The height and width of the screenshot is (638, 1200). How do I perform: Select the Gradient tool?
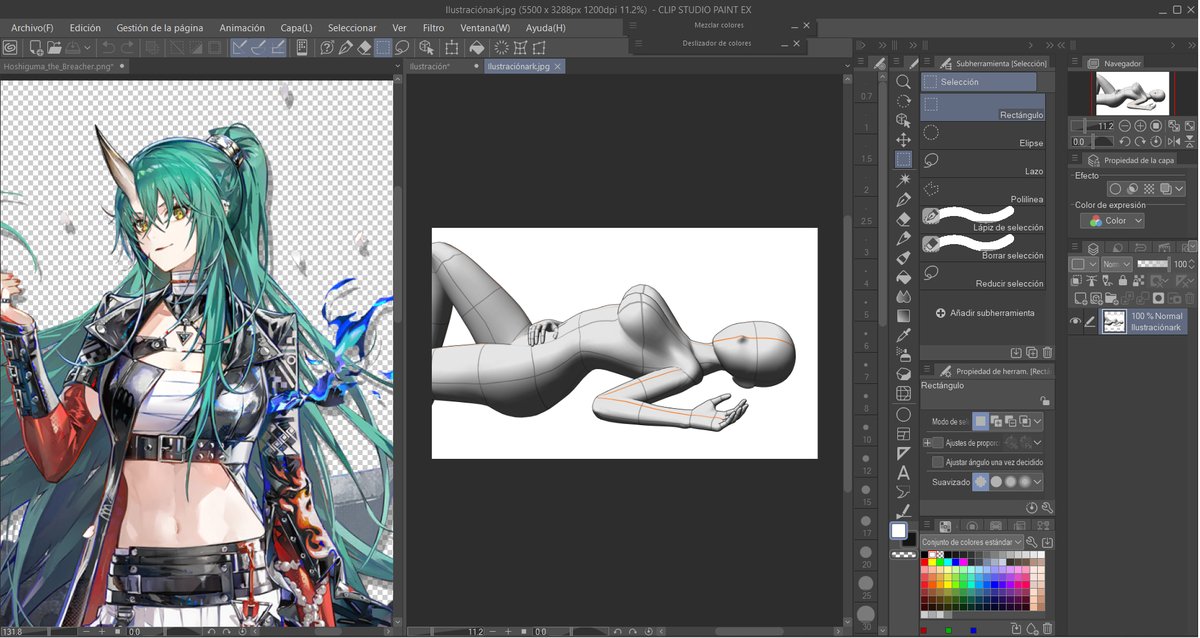click(903, 315)
